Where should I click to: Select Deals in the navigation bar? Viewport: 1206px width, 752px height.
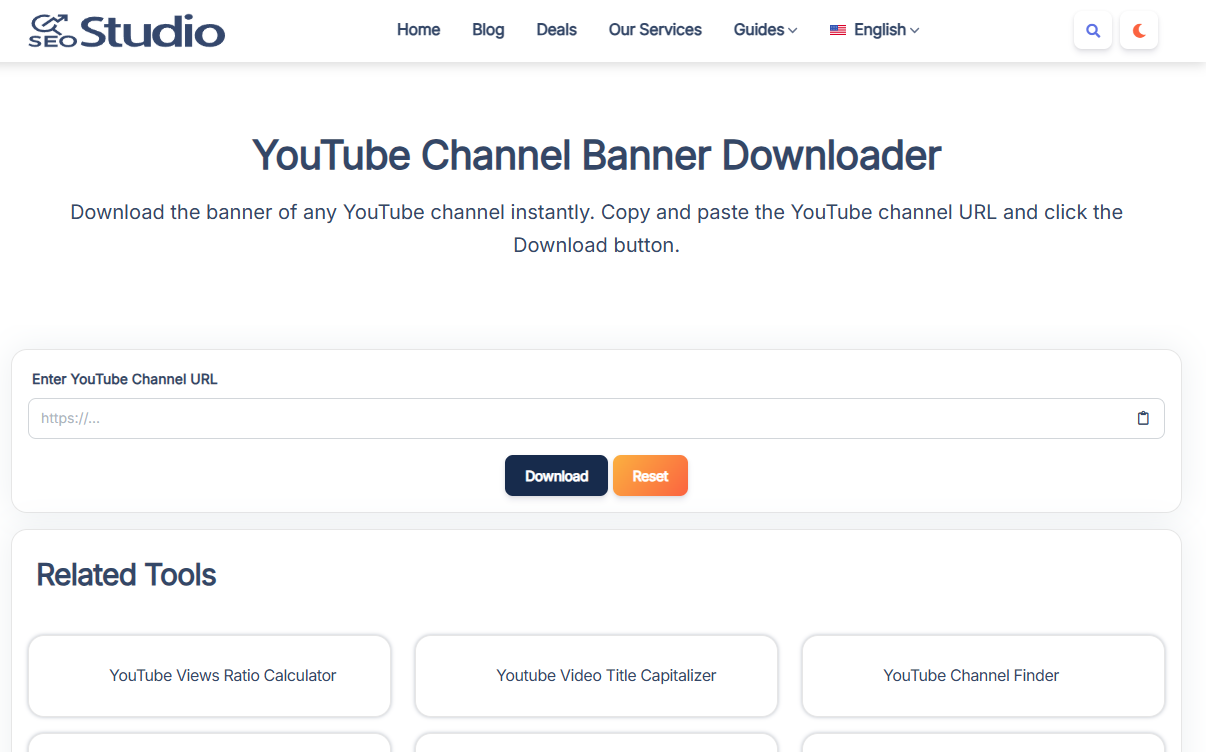(x=556, y=30)
